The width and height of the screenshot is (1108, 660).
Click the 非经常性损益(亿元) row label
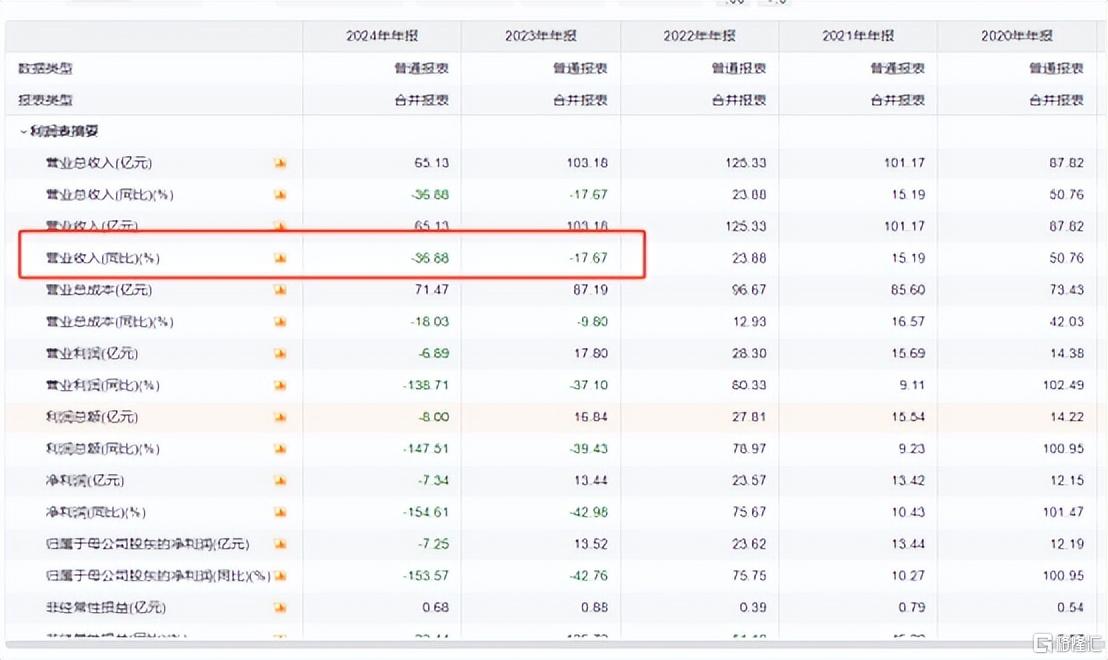pos(106,608)
